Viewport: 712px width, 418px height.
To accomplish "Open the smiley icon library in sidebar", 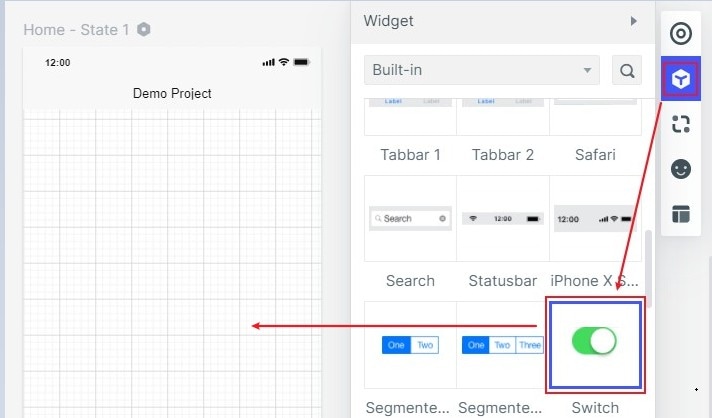I will (x=681, y=169).
